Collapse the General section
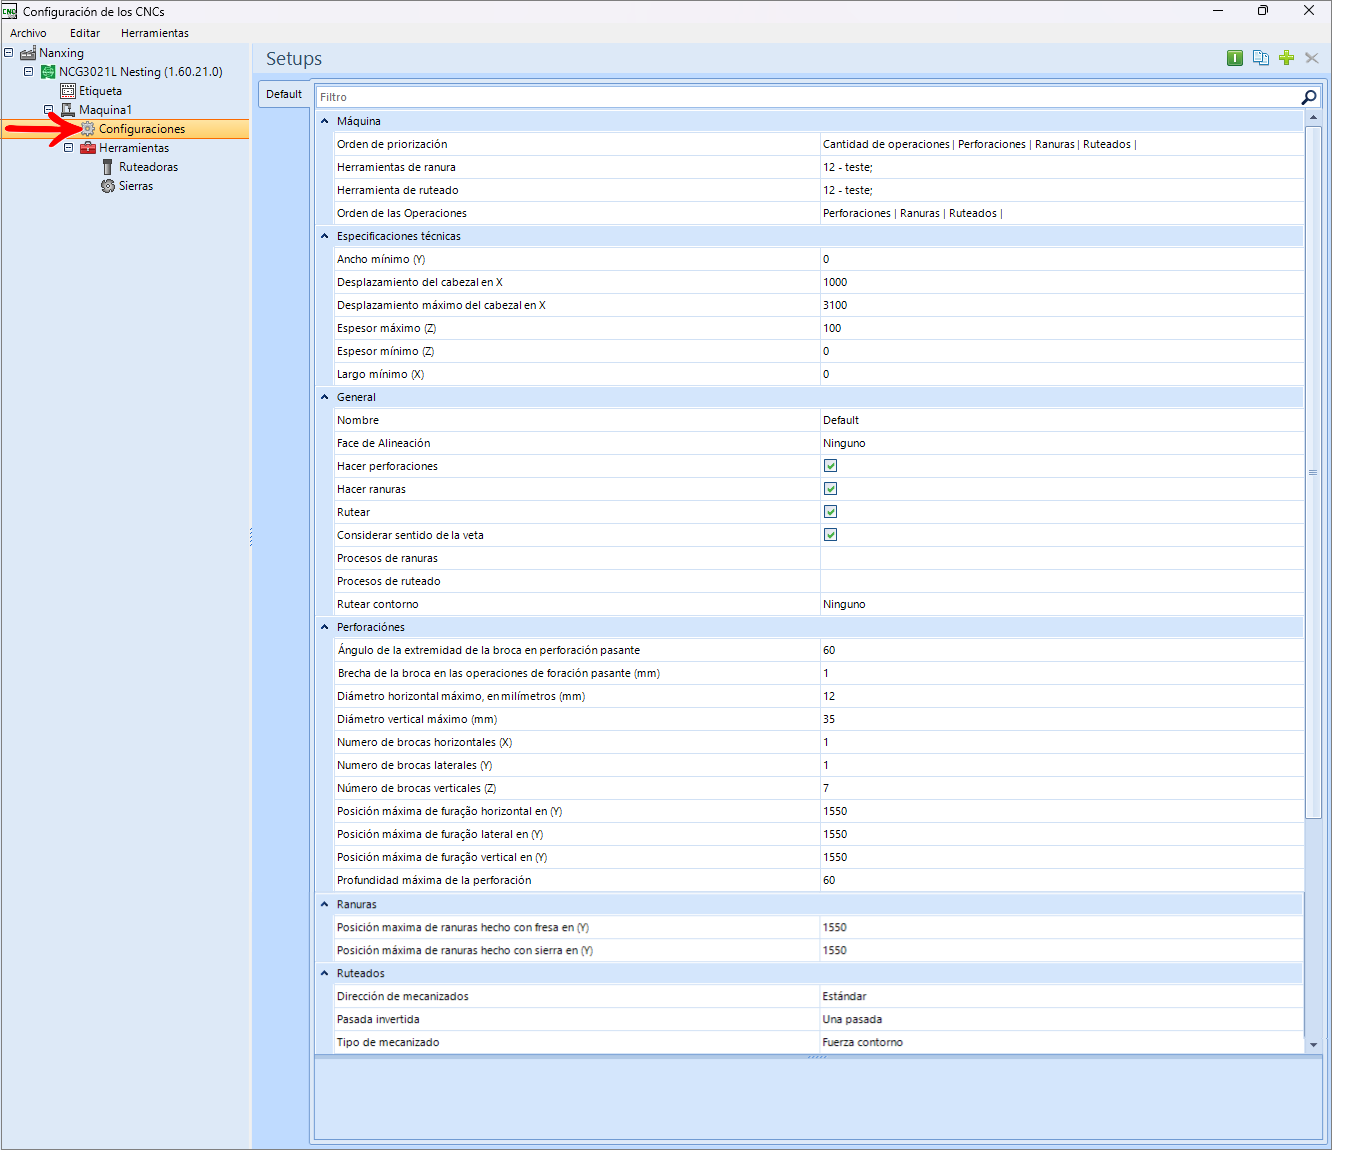This screenshot has width=1369, height=1160. click(x=324, y=397)
